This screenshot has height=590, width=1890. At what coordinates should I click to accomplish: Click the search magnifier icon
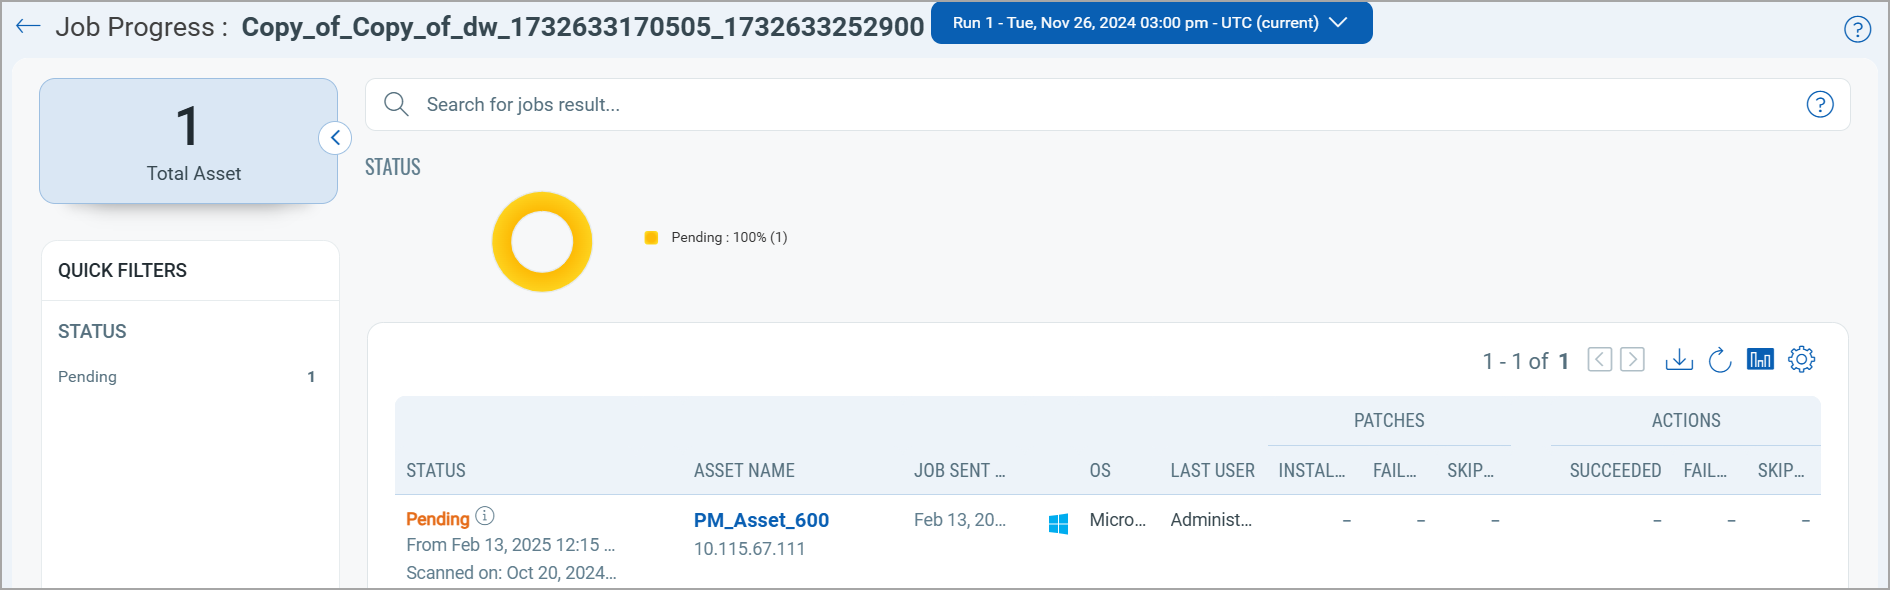396,104
